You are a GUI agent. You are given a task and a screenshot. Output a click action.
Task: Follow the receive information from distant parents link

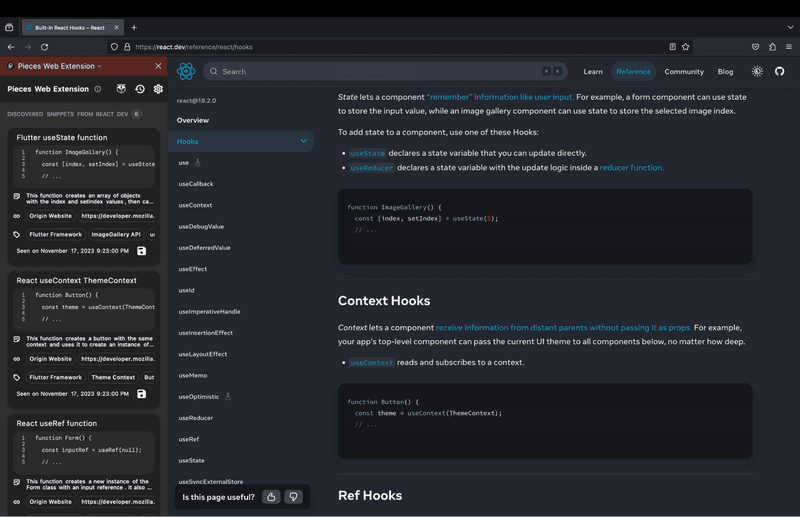point(564,328)
